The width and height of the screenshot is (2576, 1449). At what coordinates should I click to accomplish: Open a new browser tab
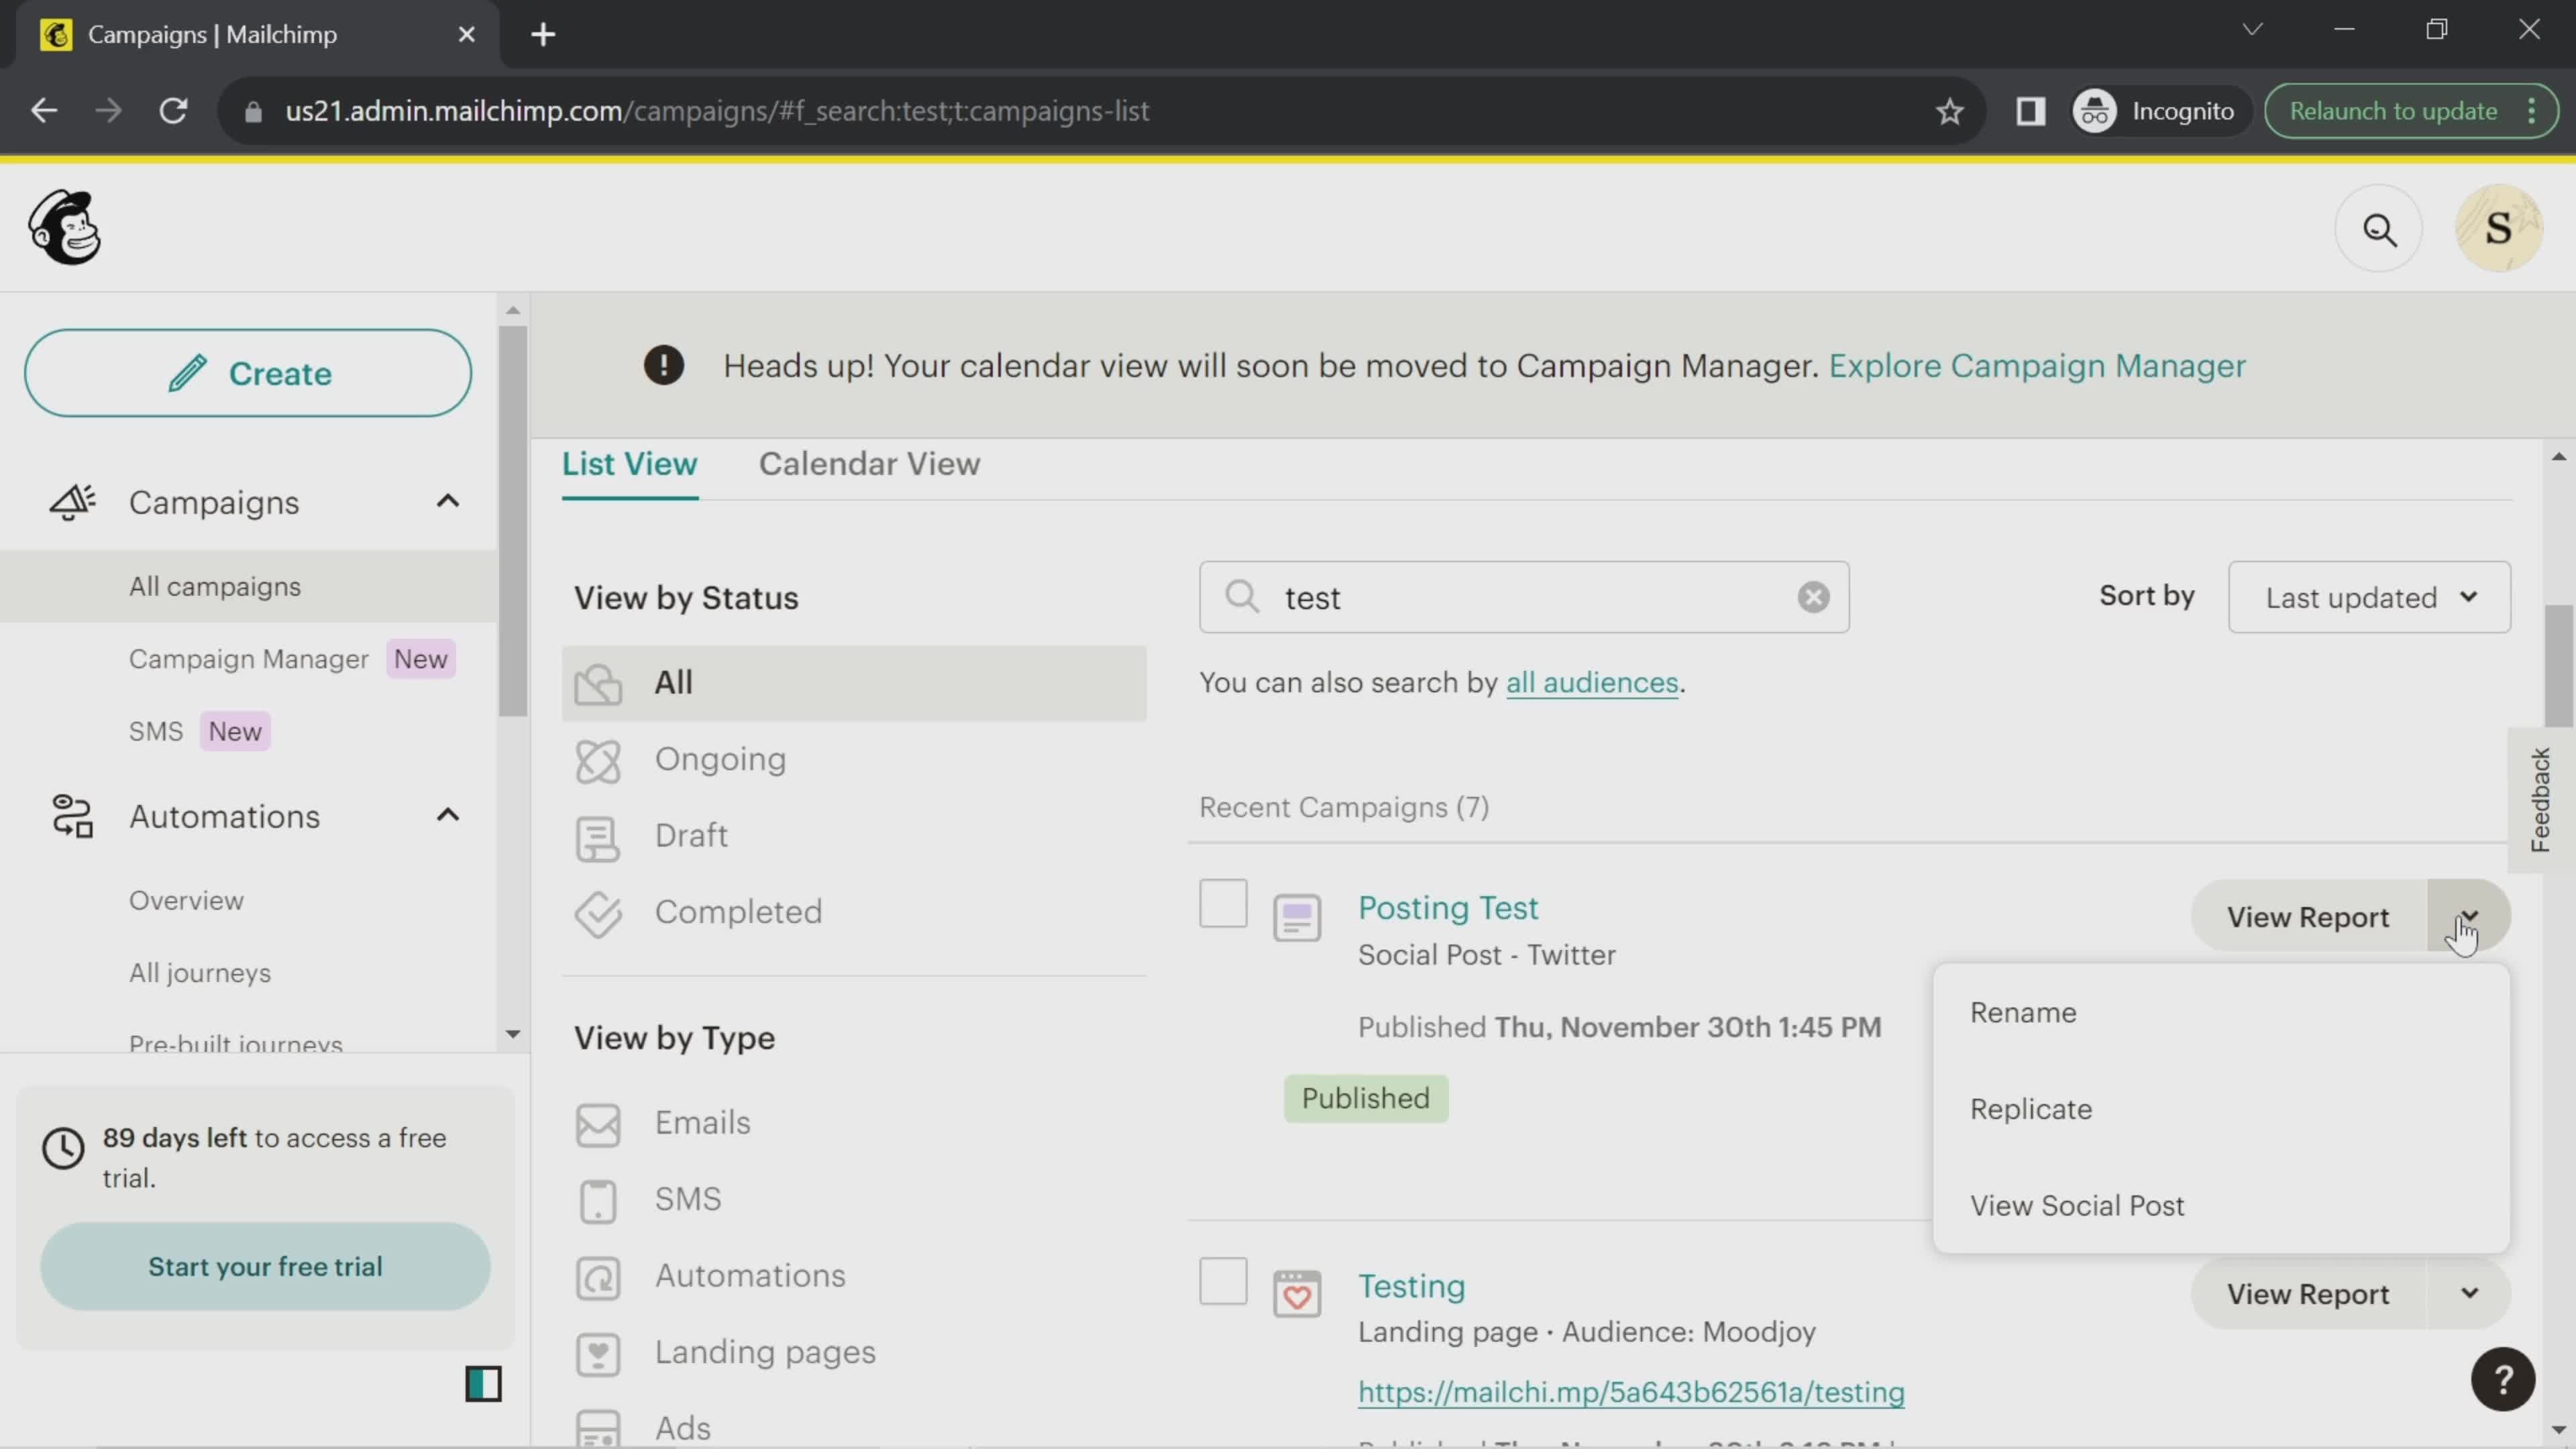point(543,35)
